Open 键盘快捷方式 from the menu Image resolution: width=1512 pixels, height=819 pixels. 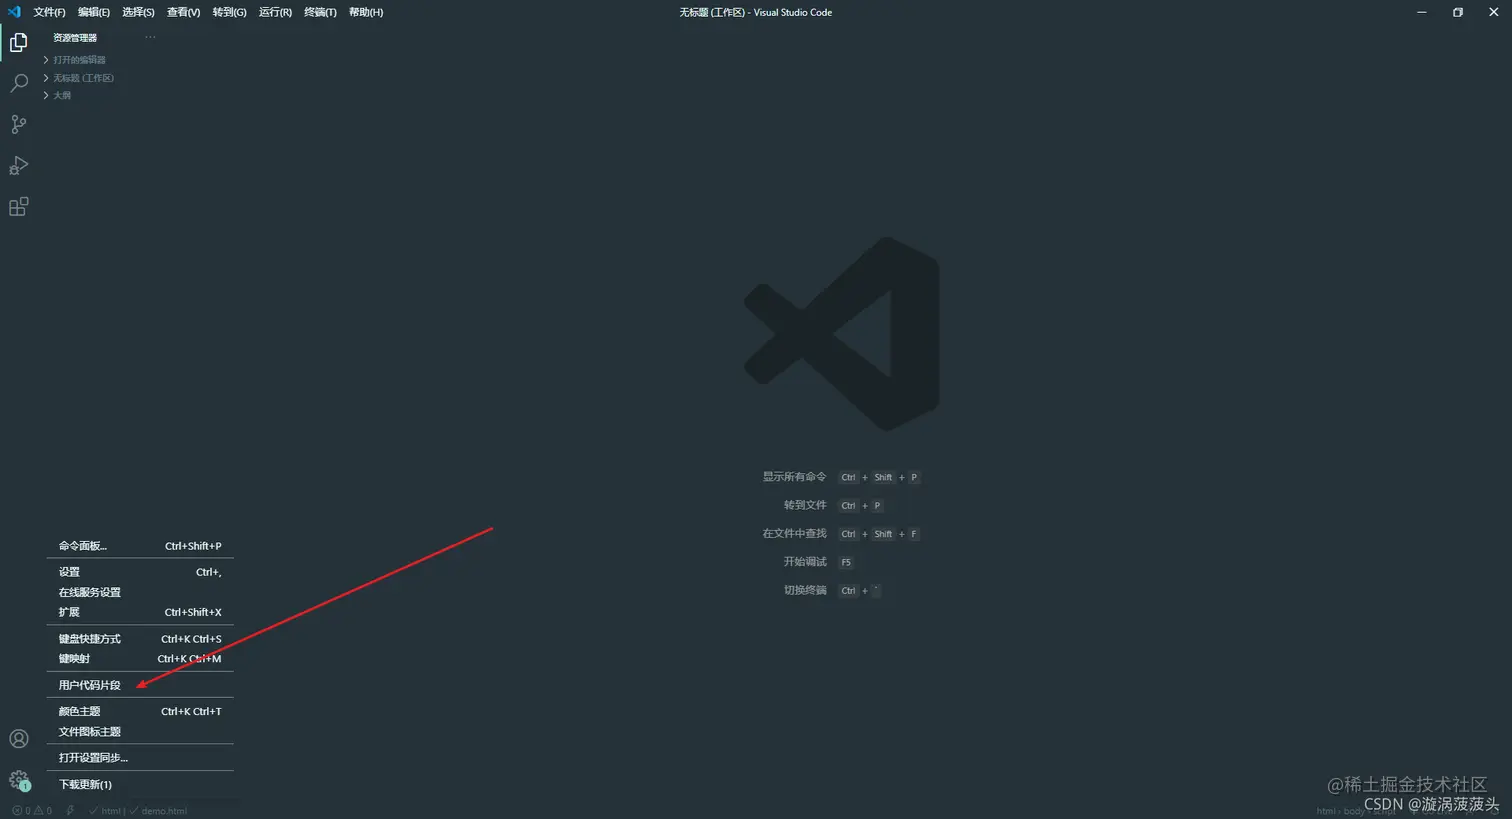click(140, 639)
